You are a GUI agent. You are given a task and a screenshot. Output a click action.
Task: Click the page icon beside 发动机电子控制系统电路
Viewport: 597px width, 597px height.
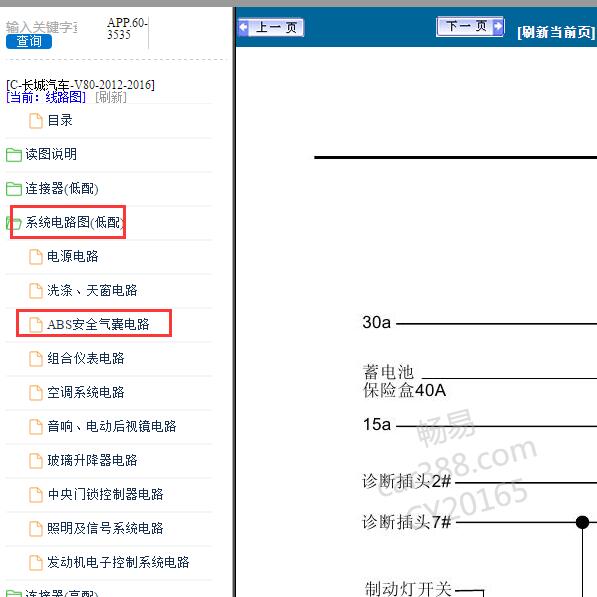36,562
